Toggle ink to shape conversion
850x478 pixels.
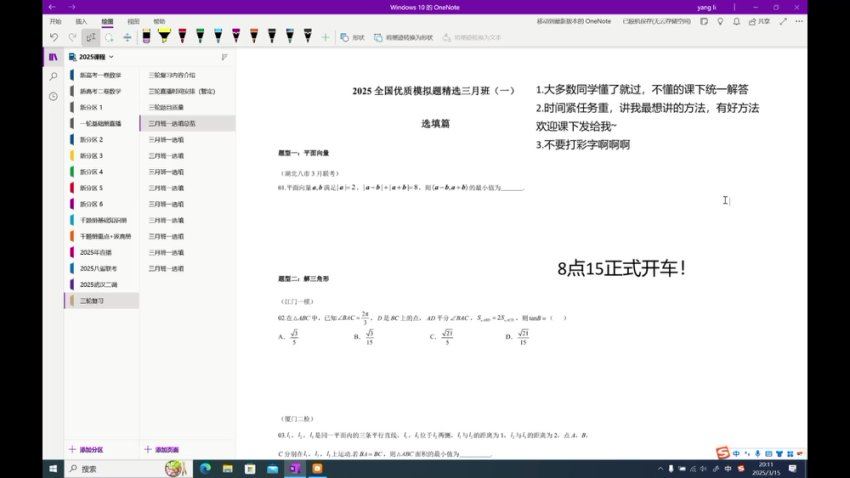[404, 37]
